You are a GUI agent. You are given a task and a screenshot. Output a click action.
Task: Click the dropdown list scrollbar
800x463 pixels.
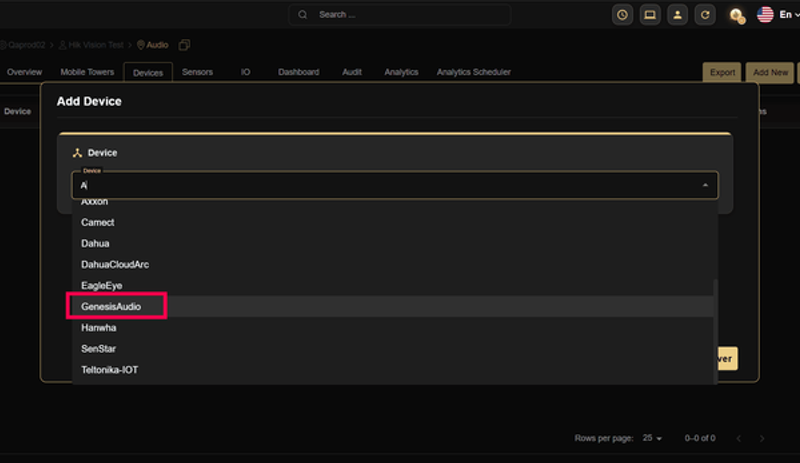click(x=715, y=331)
